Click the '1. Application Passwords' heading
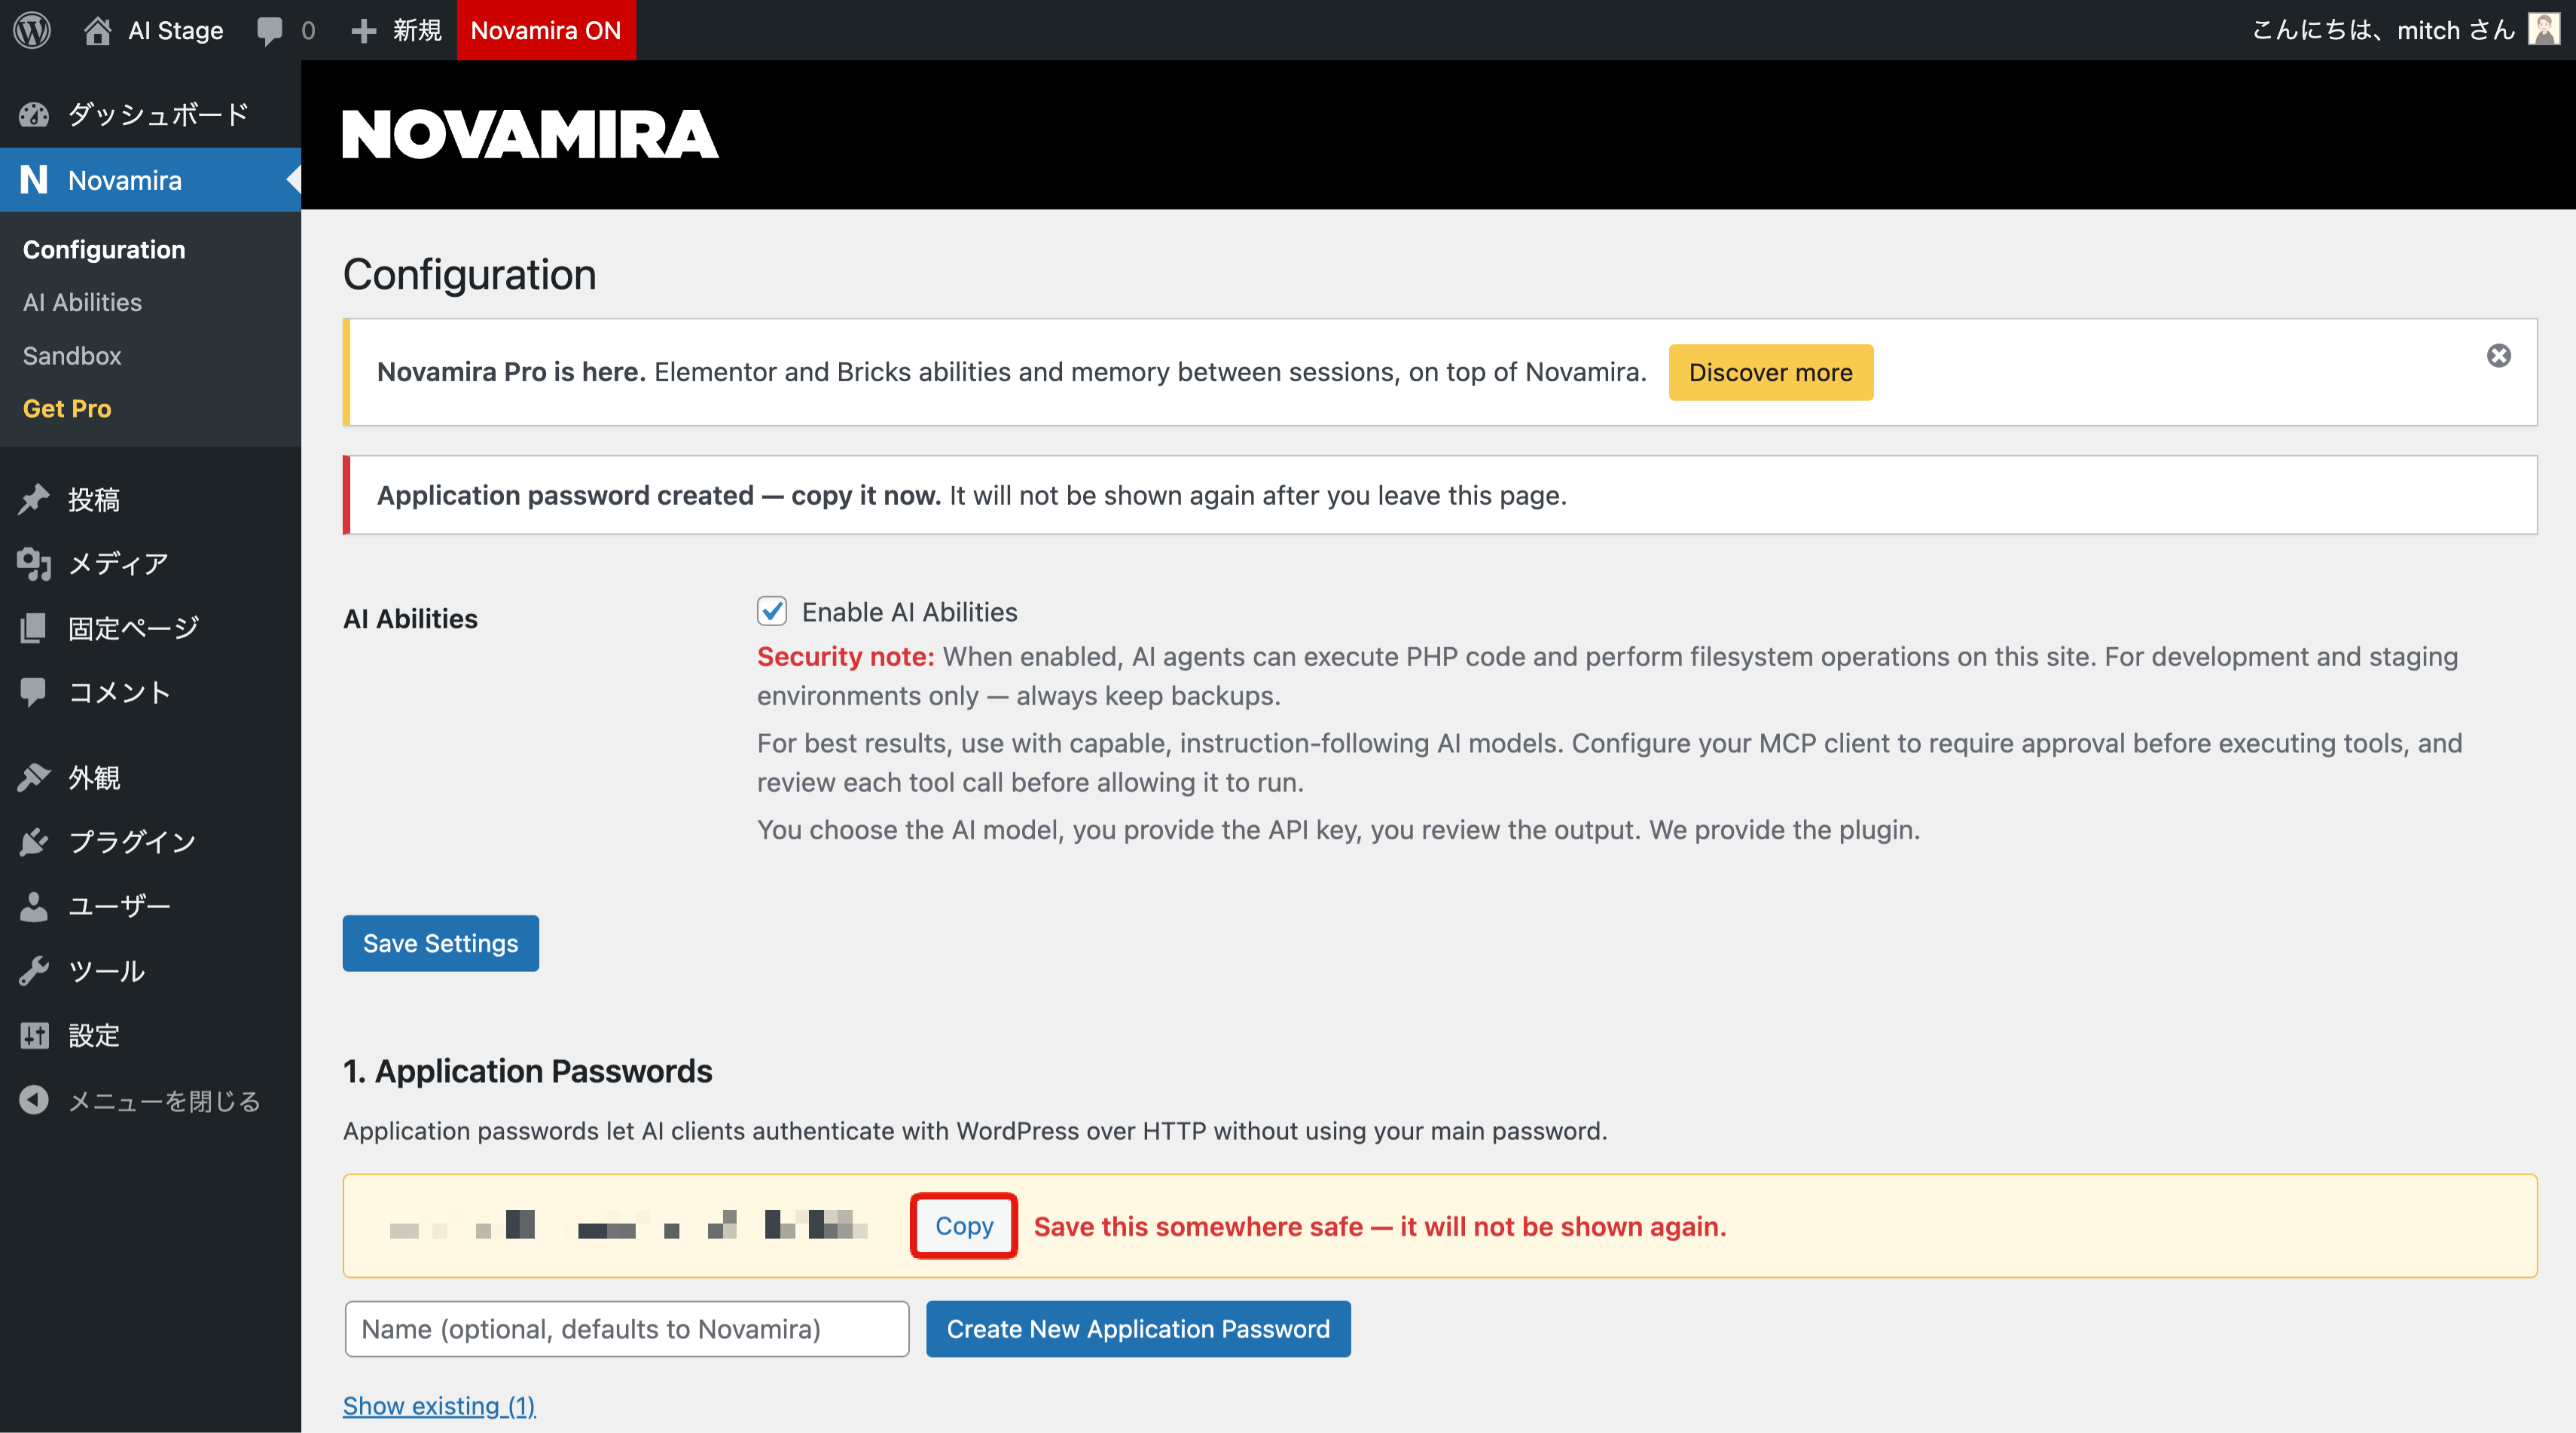Screen dimensions: 2576x1433 pos(527,1071)
